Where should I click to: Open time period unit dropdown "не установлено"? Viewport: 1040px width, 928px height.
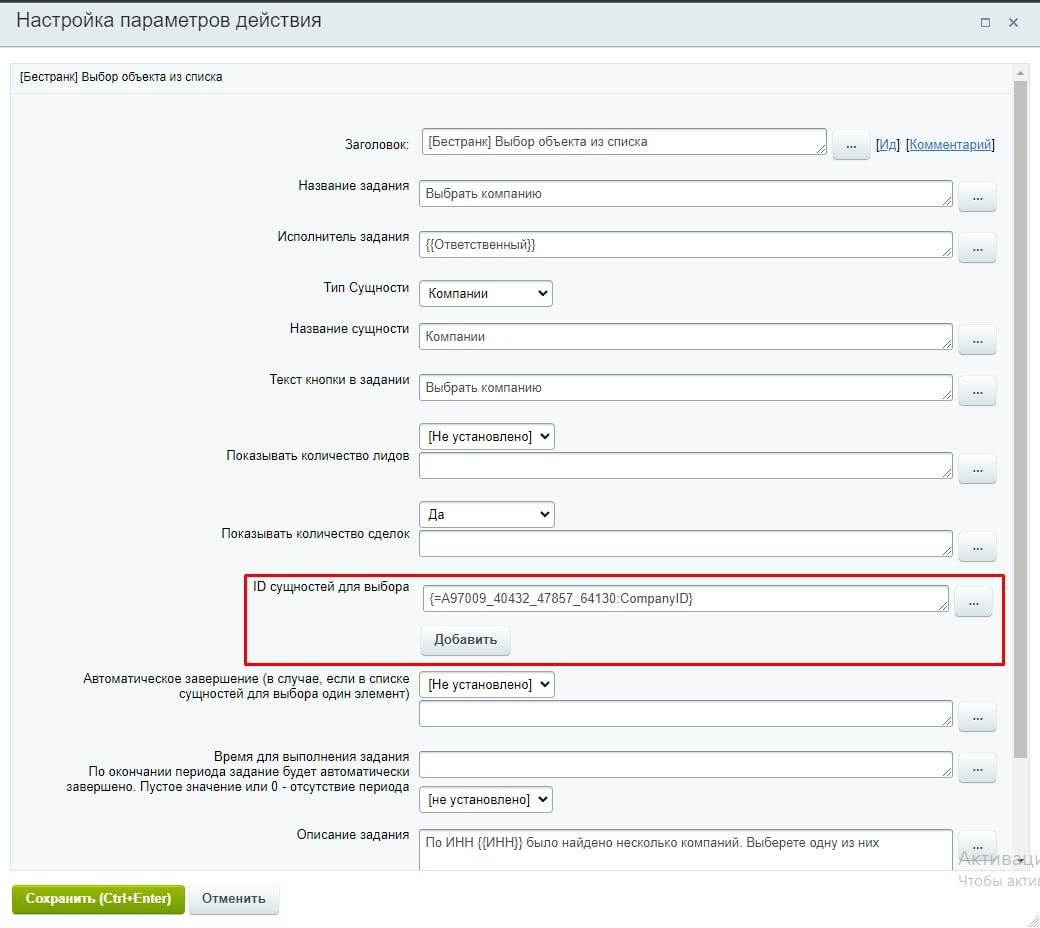487,799
